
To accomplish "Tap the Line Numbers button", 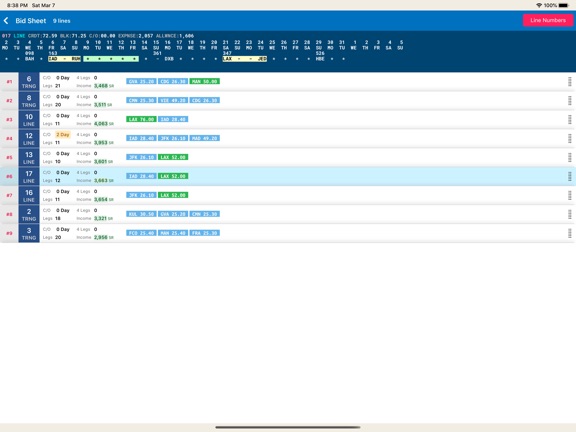I will click(548, 20).
